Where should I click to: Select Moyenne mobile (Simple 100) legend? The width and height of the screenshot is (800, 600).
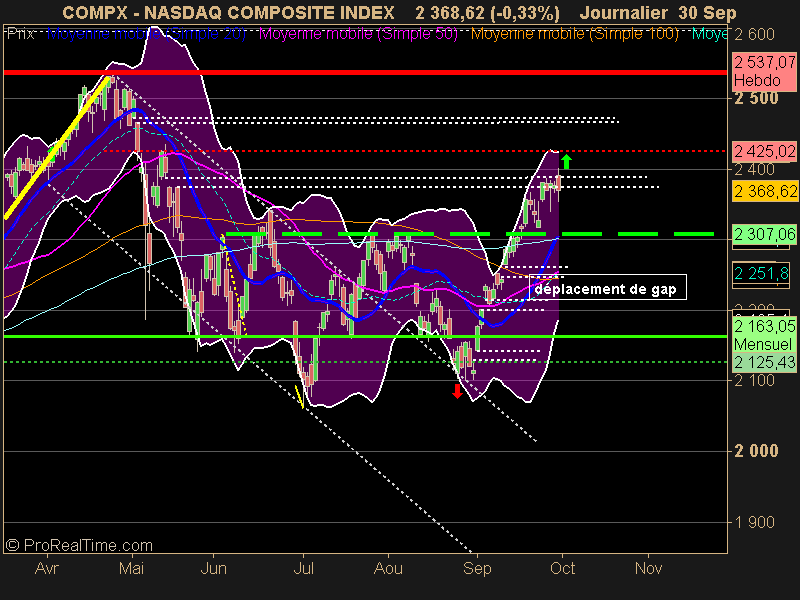coord(575,34)
